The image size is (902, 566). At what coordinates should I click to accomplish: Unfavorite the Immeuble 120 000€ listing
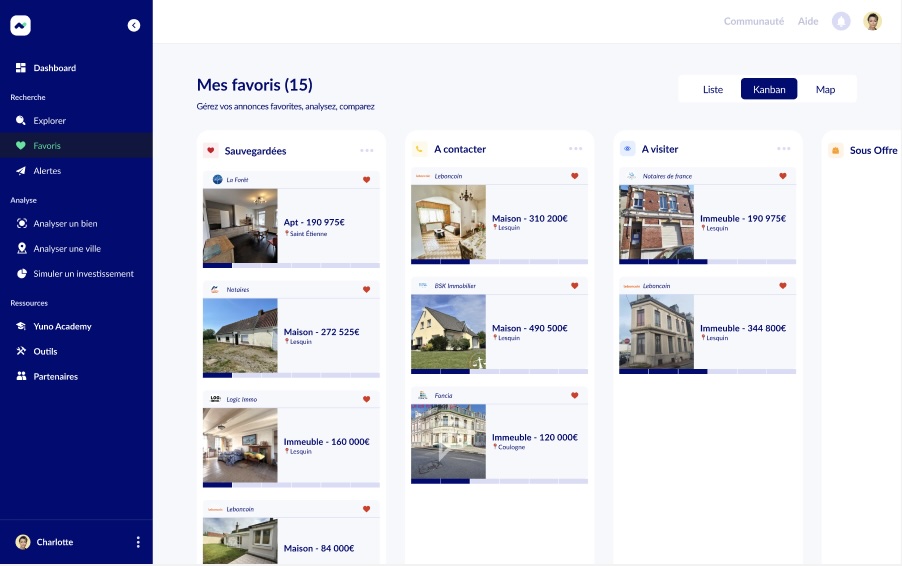point(575,395)
